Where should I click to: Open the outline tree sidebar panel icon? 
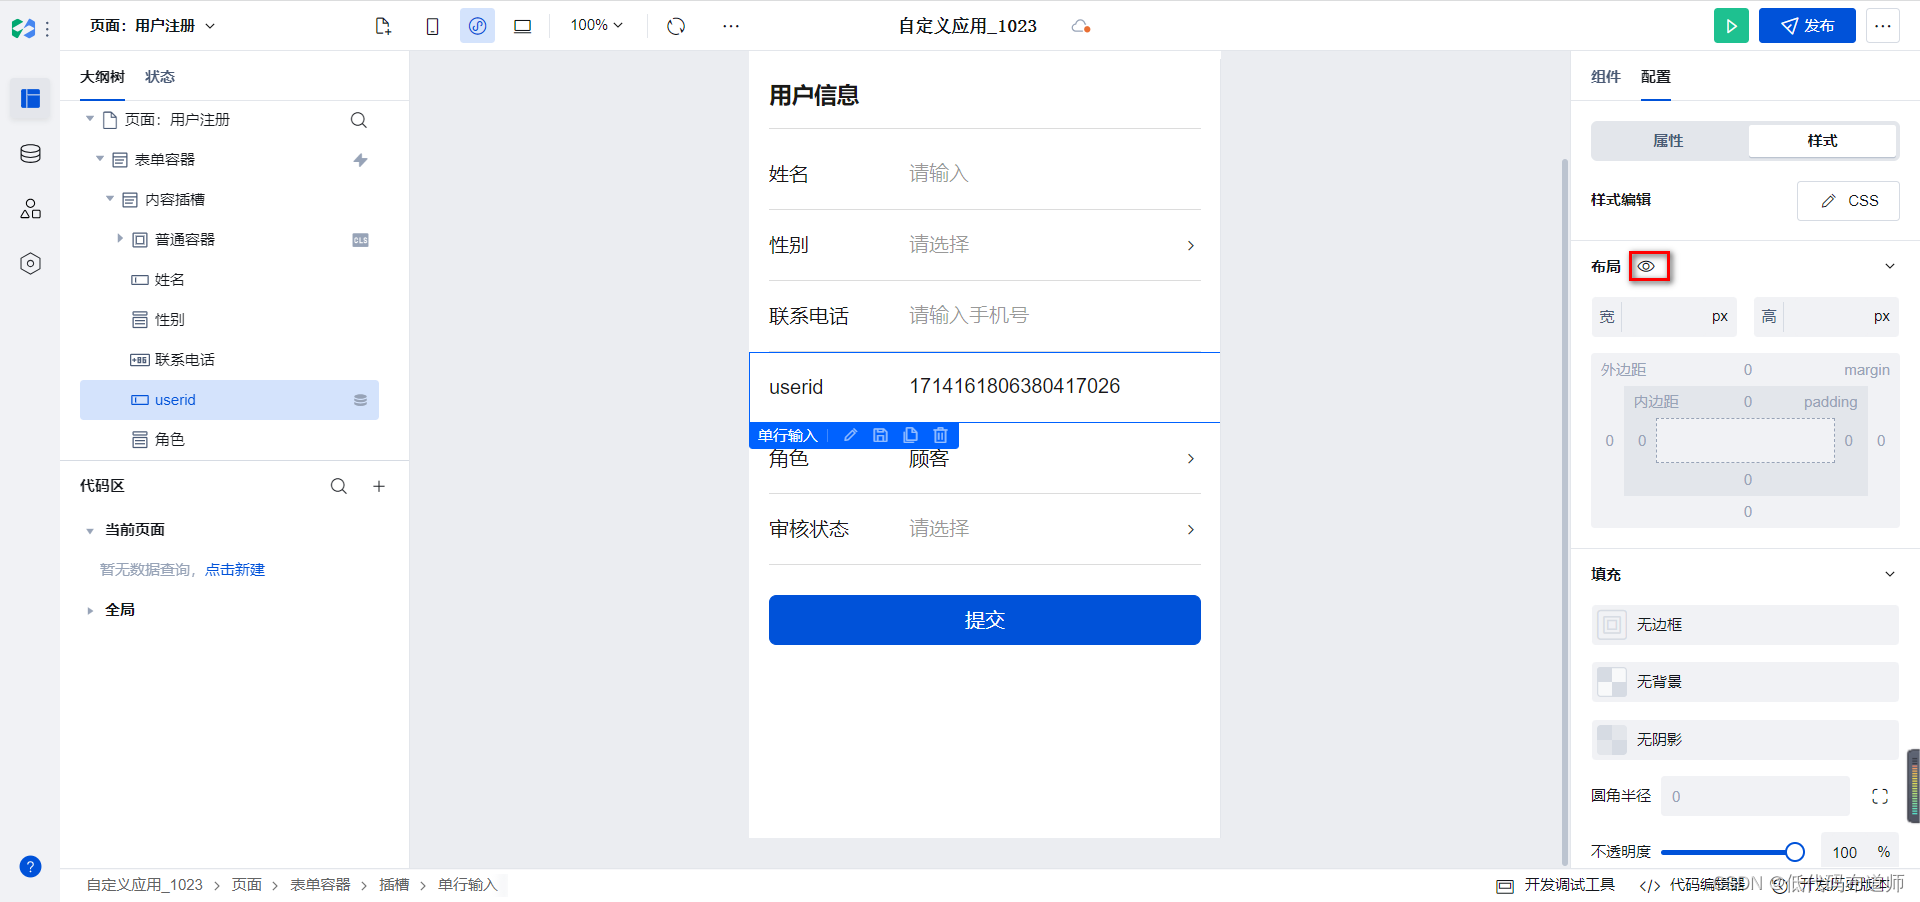point(30,98)
